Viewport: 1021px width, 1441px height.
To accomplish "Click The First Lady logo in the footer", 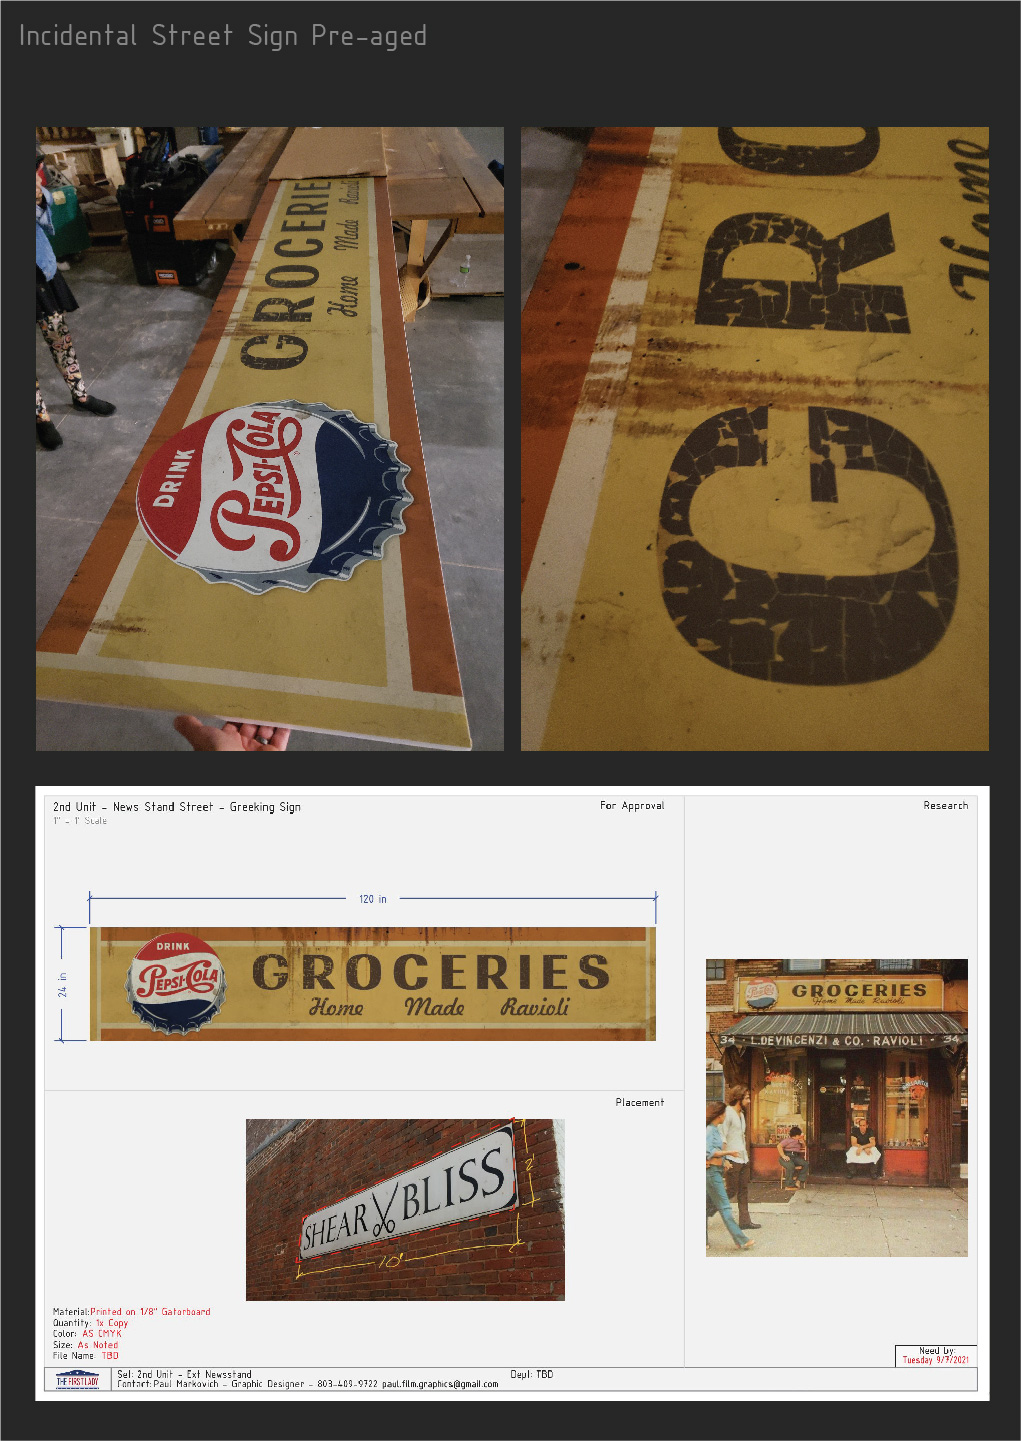I will pos(77,1380).
